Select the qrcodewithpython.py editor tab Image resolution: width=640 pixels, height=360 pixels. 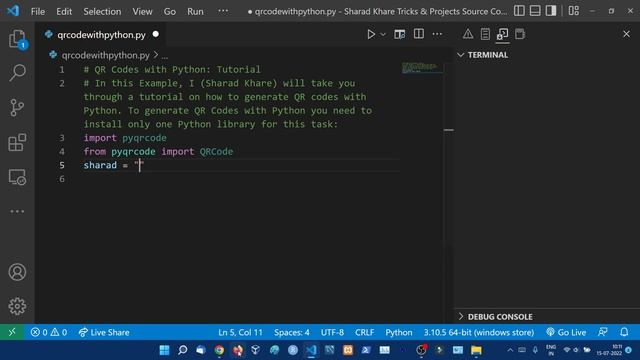coord(101,35)
